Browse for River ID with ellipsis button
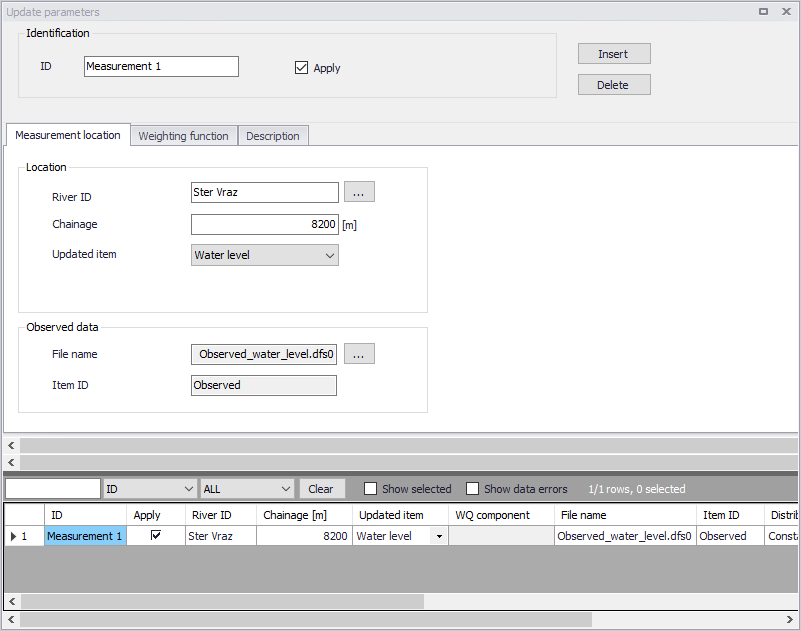The image size is (801, 631). [x=359, y=192]
